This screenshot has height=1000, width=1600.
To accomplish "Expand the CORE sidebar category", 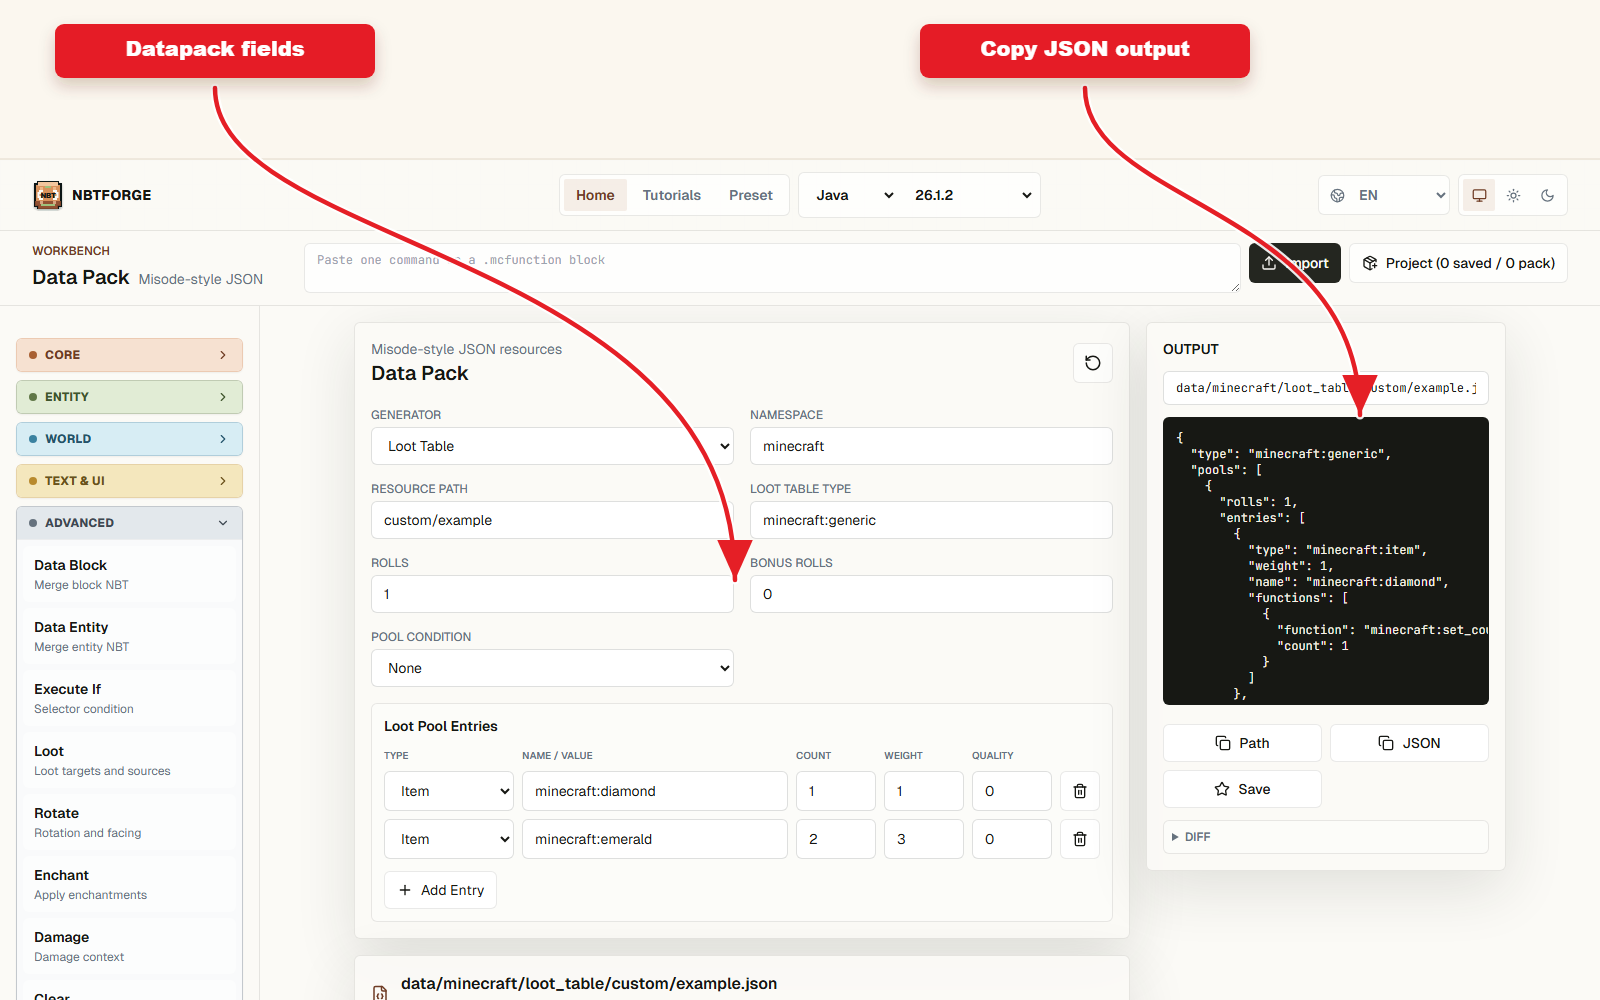I will pos(129,355).
